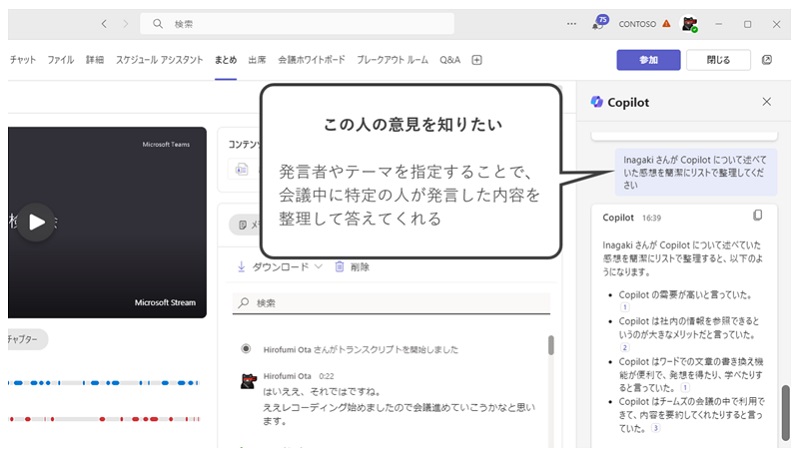Click the CONTOSO organization label
800x460 pixels.
(637, 24)
